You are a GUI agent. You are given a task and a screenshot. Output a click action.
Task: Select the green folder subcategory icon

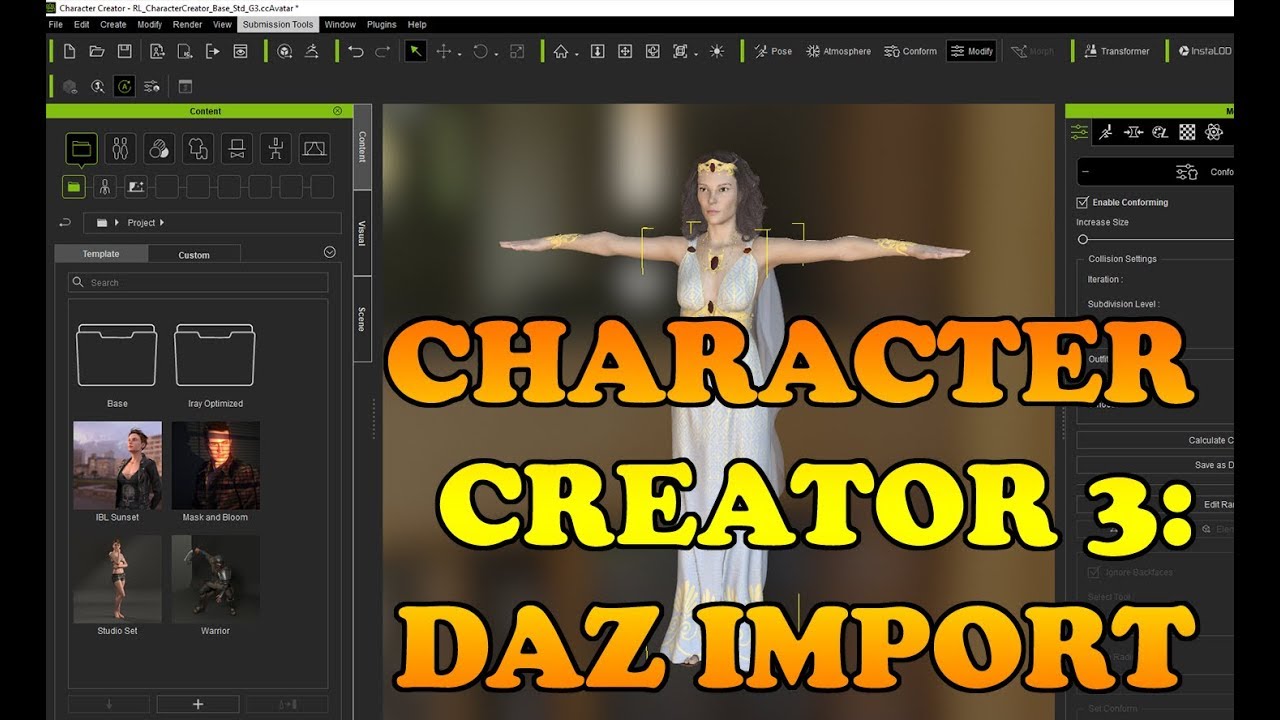click(73, 186)
